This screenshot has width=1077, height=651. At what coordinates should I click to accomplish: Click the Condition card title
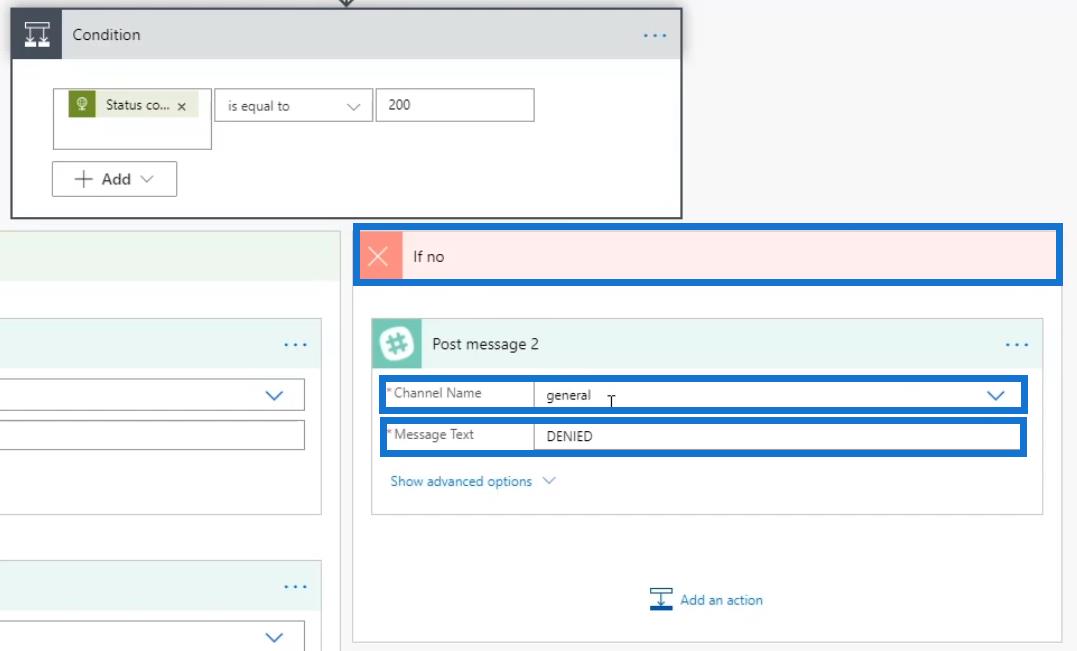coord(106,34)
